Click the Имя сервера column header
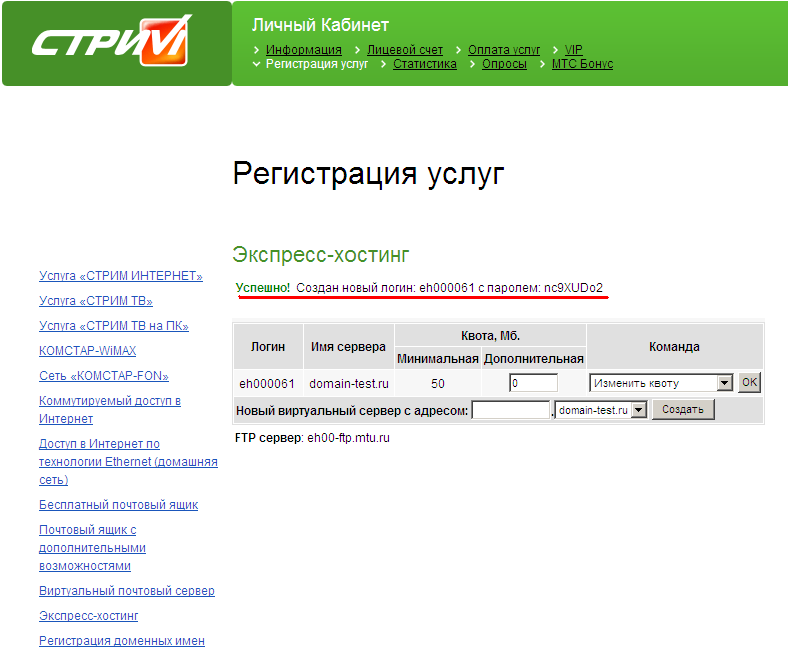The image size is (788, 648). 348,347
